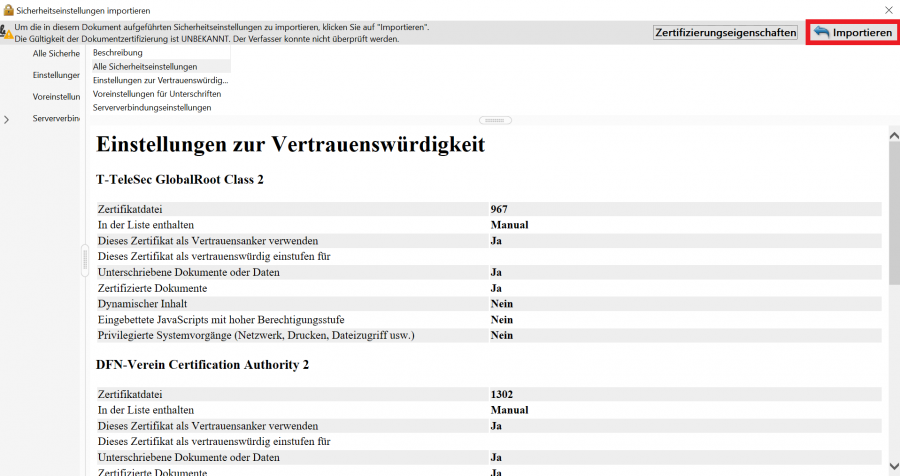Viewport: 900px width, 476px height.
Task: Select truncated 'Voreinstellun' item in left panel
Action: (x=56, y=97)
